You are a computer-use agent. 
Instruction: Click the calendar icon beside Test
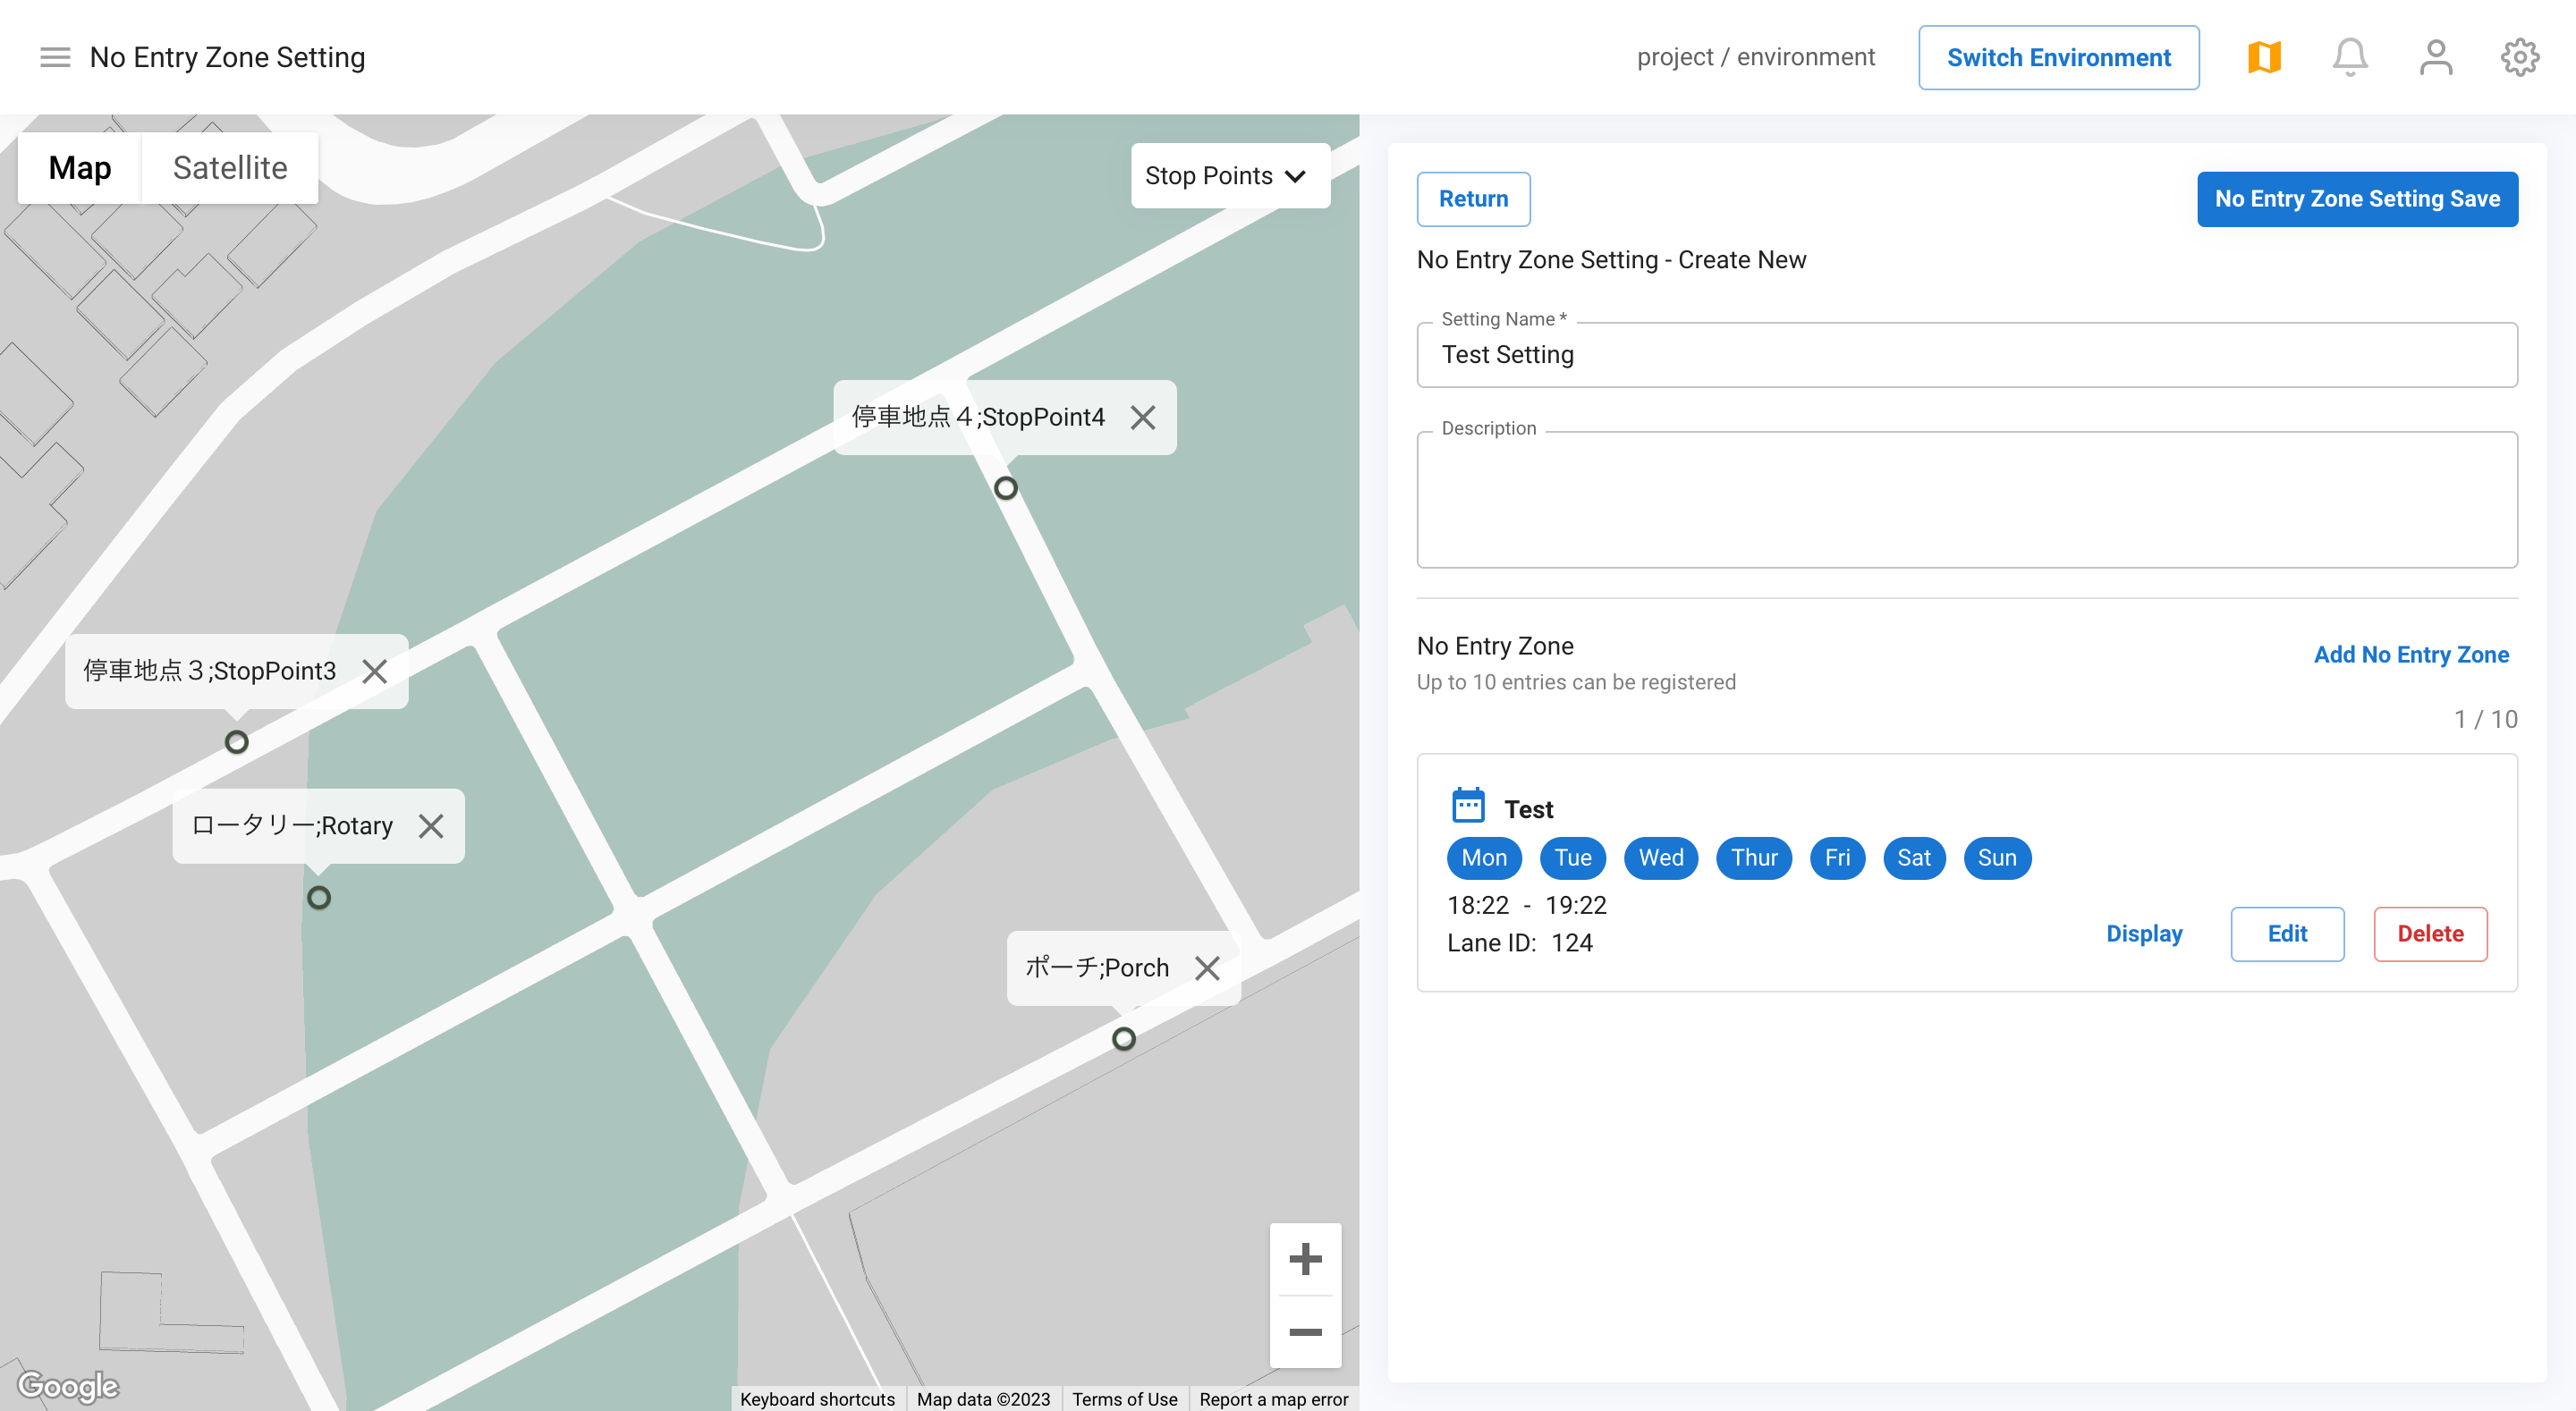(x=1468, y=806)
